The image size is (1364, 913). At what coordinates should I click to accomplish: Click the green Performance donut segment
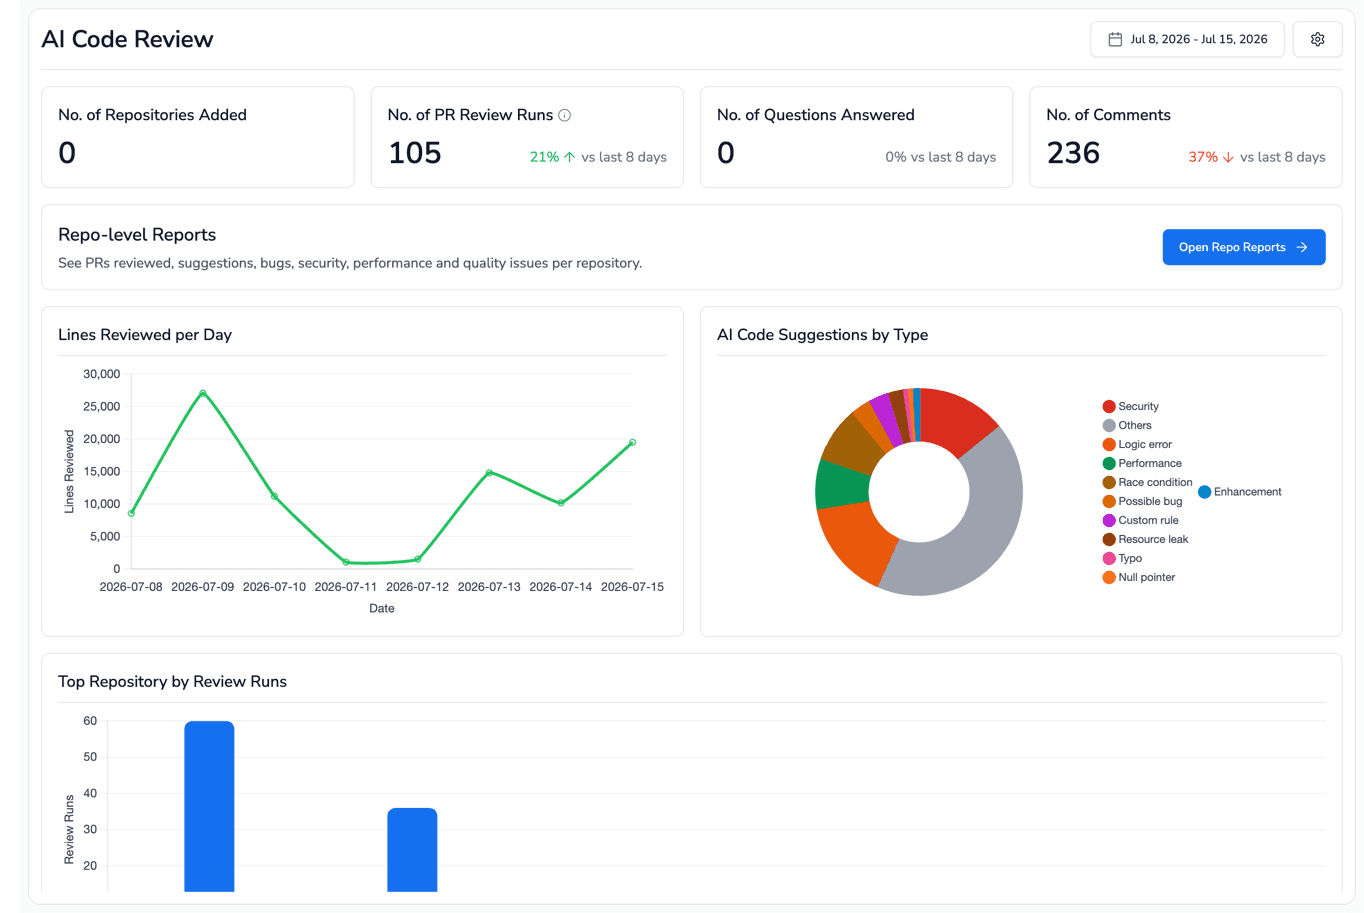[841, 485]
